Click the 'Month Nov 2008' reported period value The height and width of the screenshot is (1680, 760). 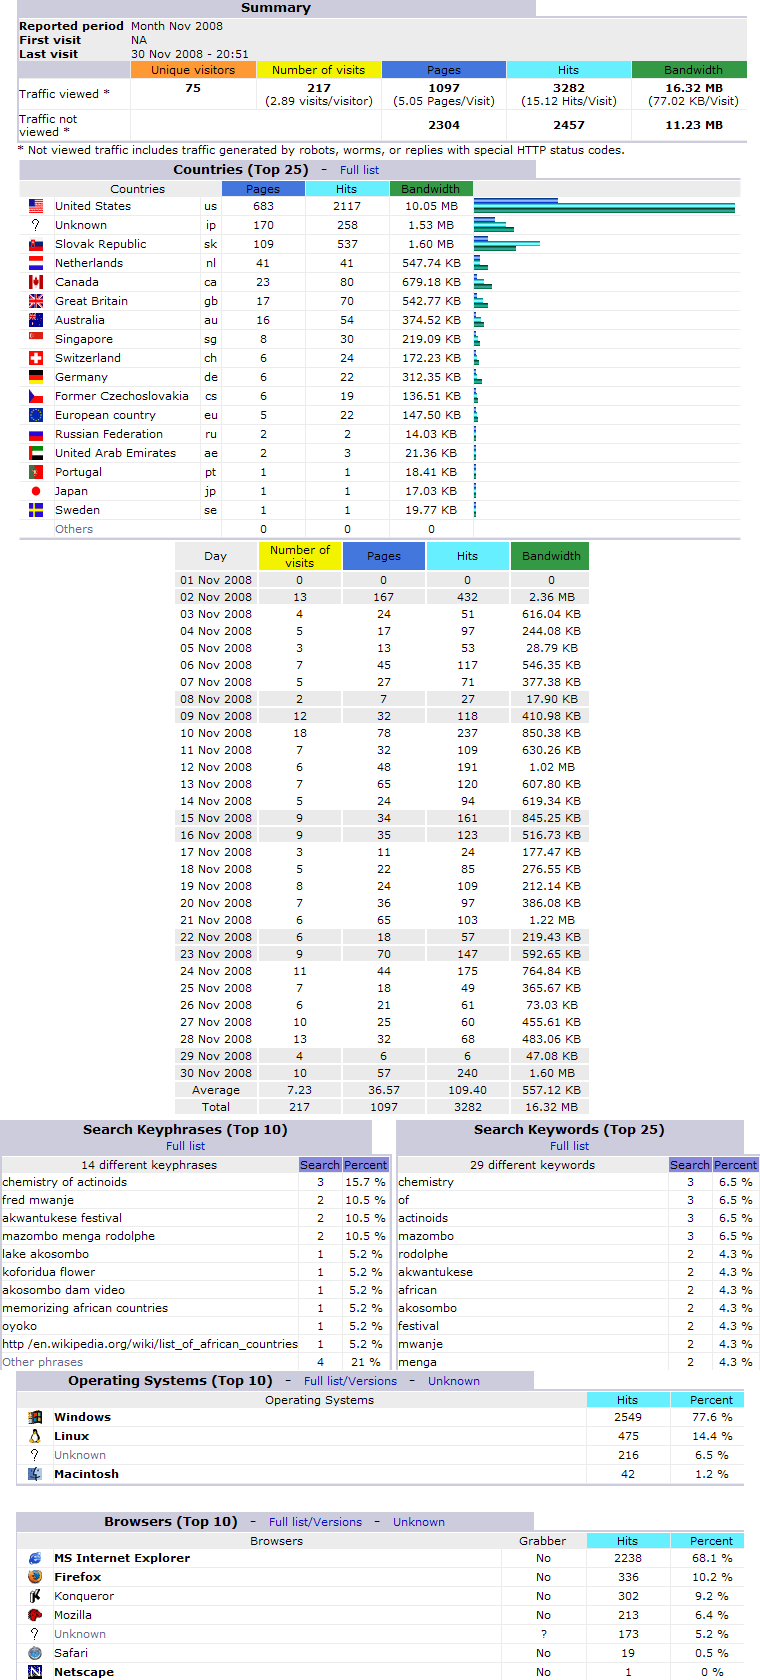177,26
